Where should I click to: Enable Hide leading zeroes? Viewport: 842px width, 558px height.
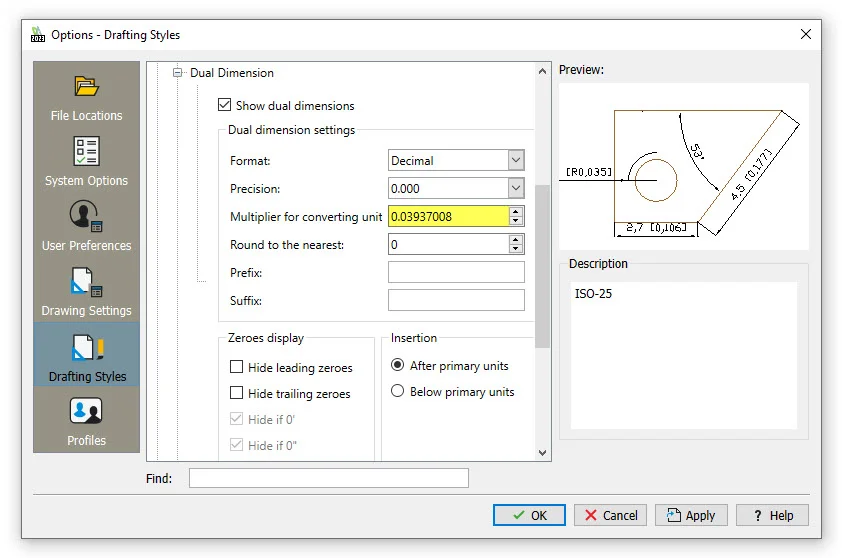tap(237, 368)
